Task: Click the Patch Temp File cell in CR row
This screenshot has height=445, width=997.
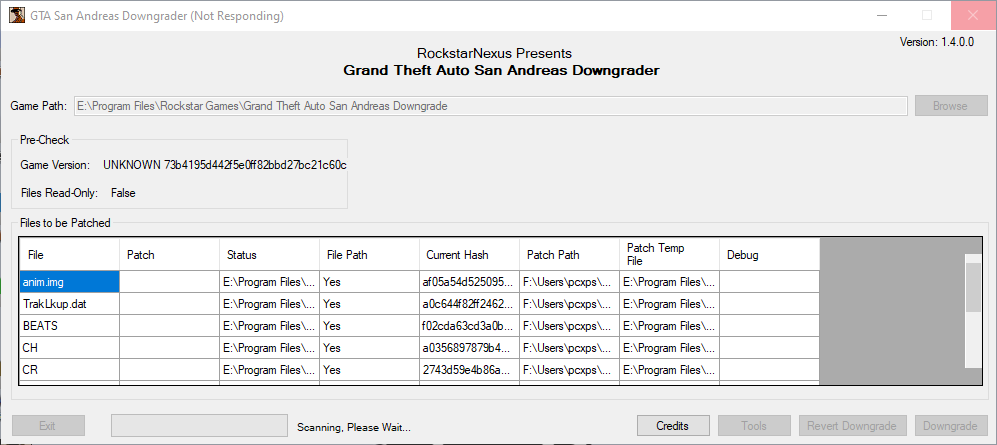Action: point(669,369)
